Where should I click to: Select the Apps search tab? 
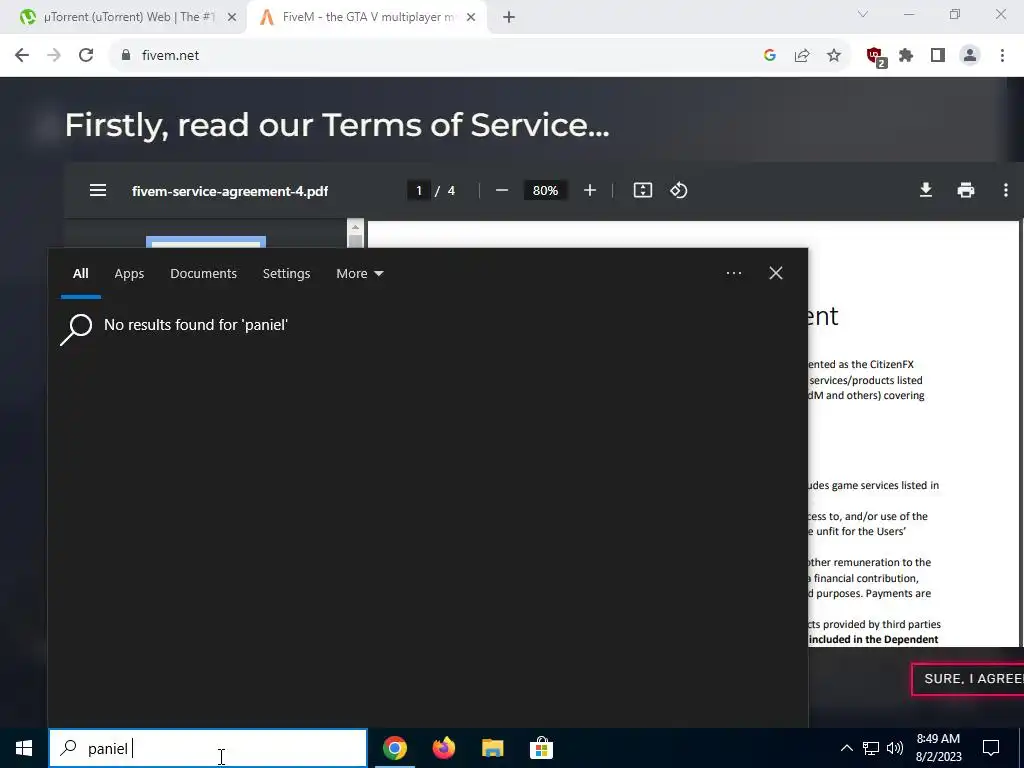pos(129,274)
